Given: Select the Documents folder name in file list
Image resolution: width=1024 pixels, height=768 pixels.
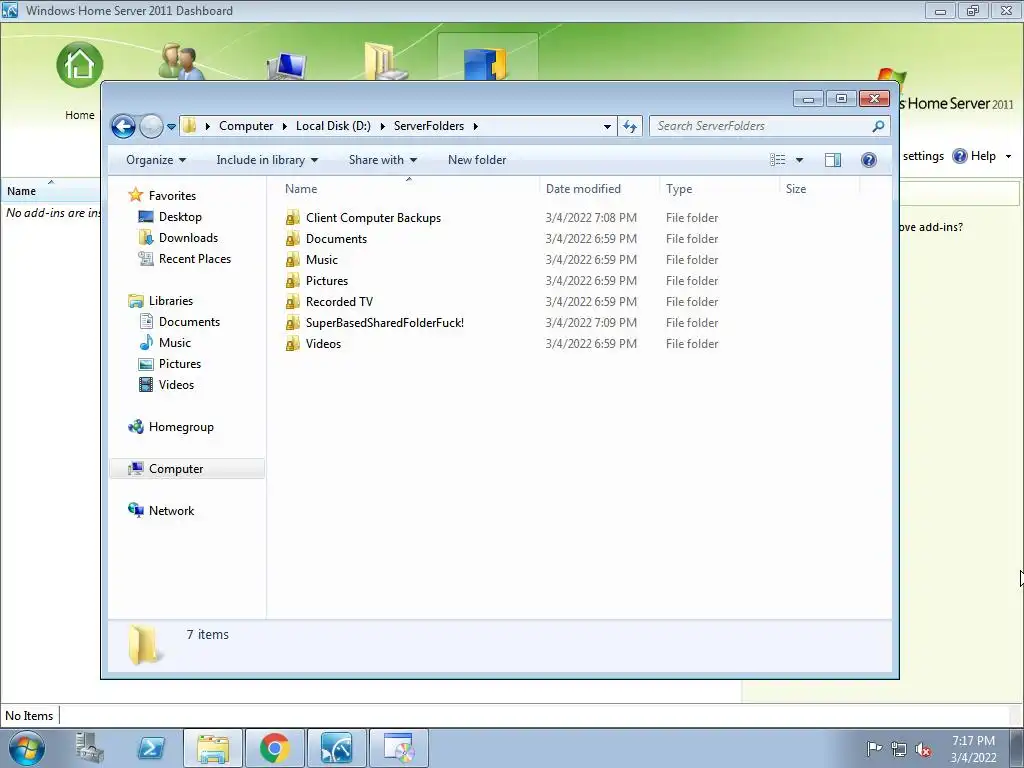Looking at the screenshot, I should [x=336, y=239].
